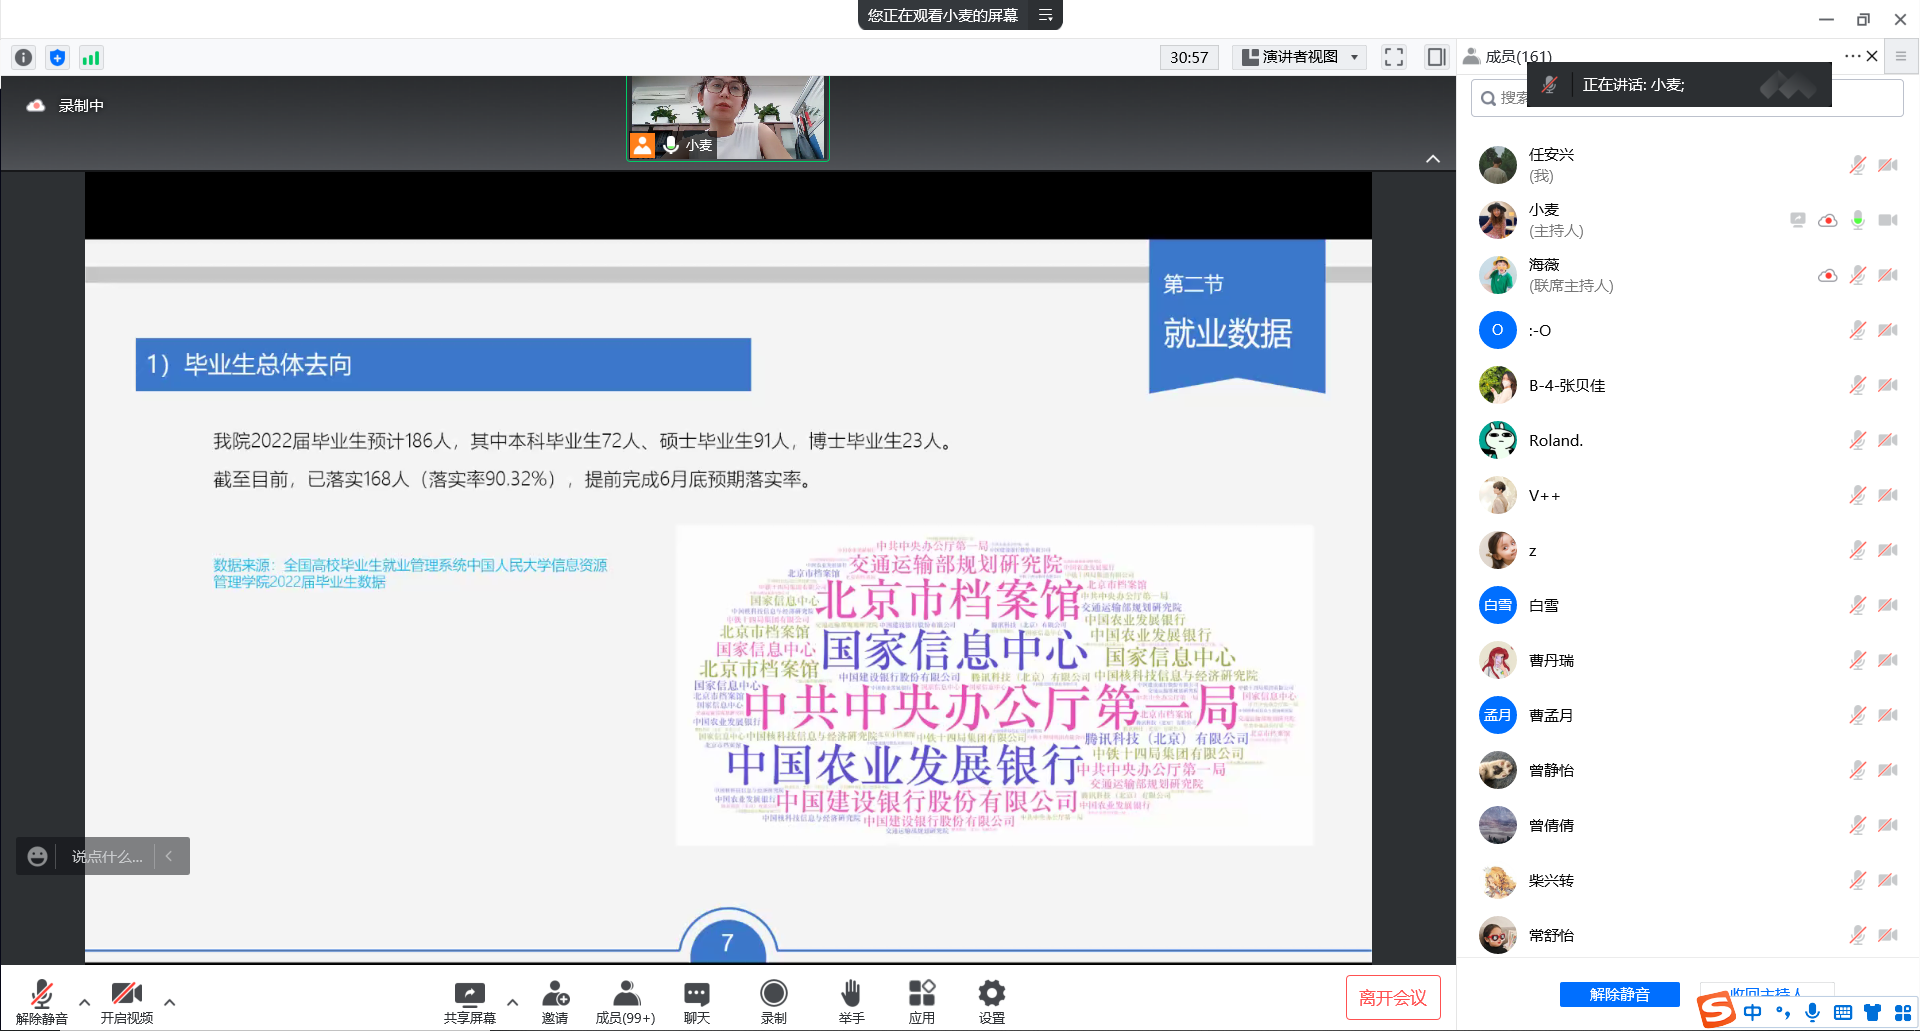This screenshot has width=1920, height=1031.
Task: Collapse the speaker video strip chevron
Action: click(1433, 159)
